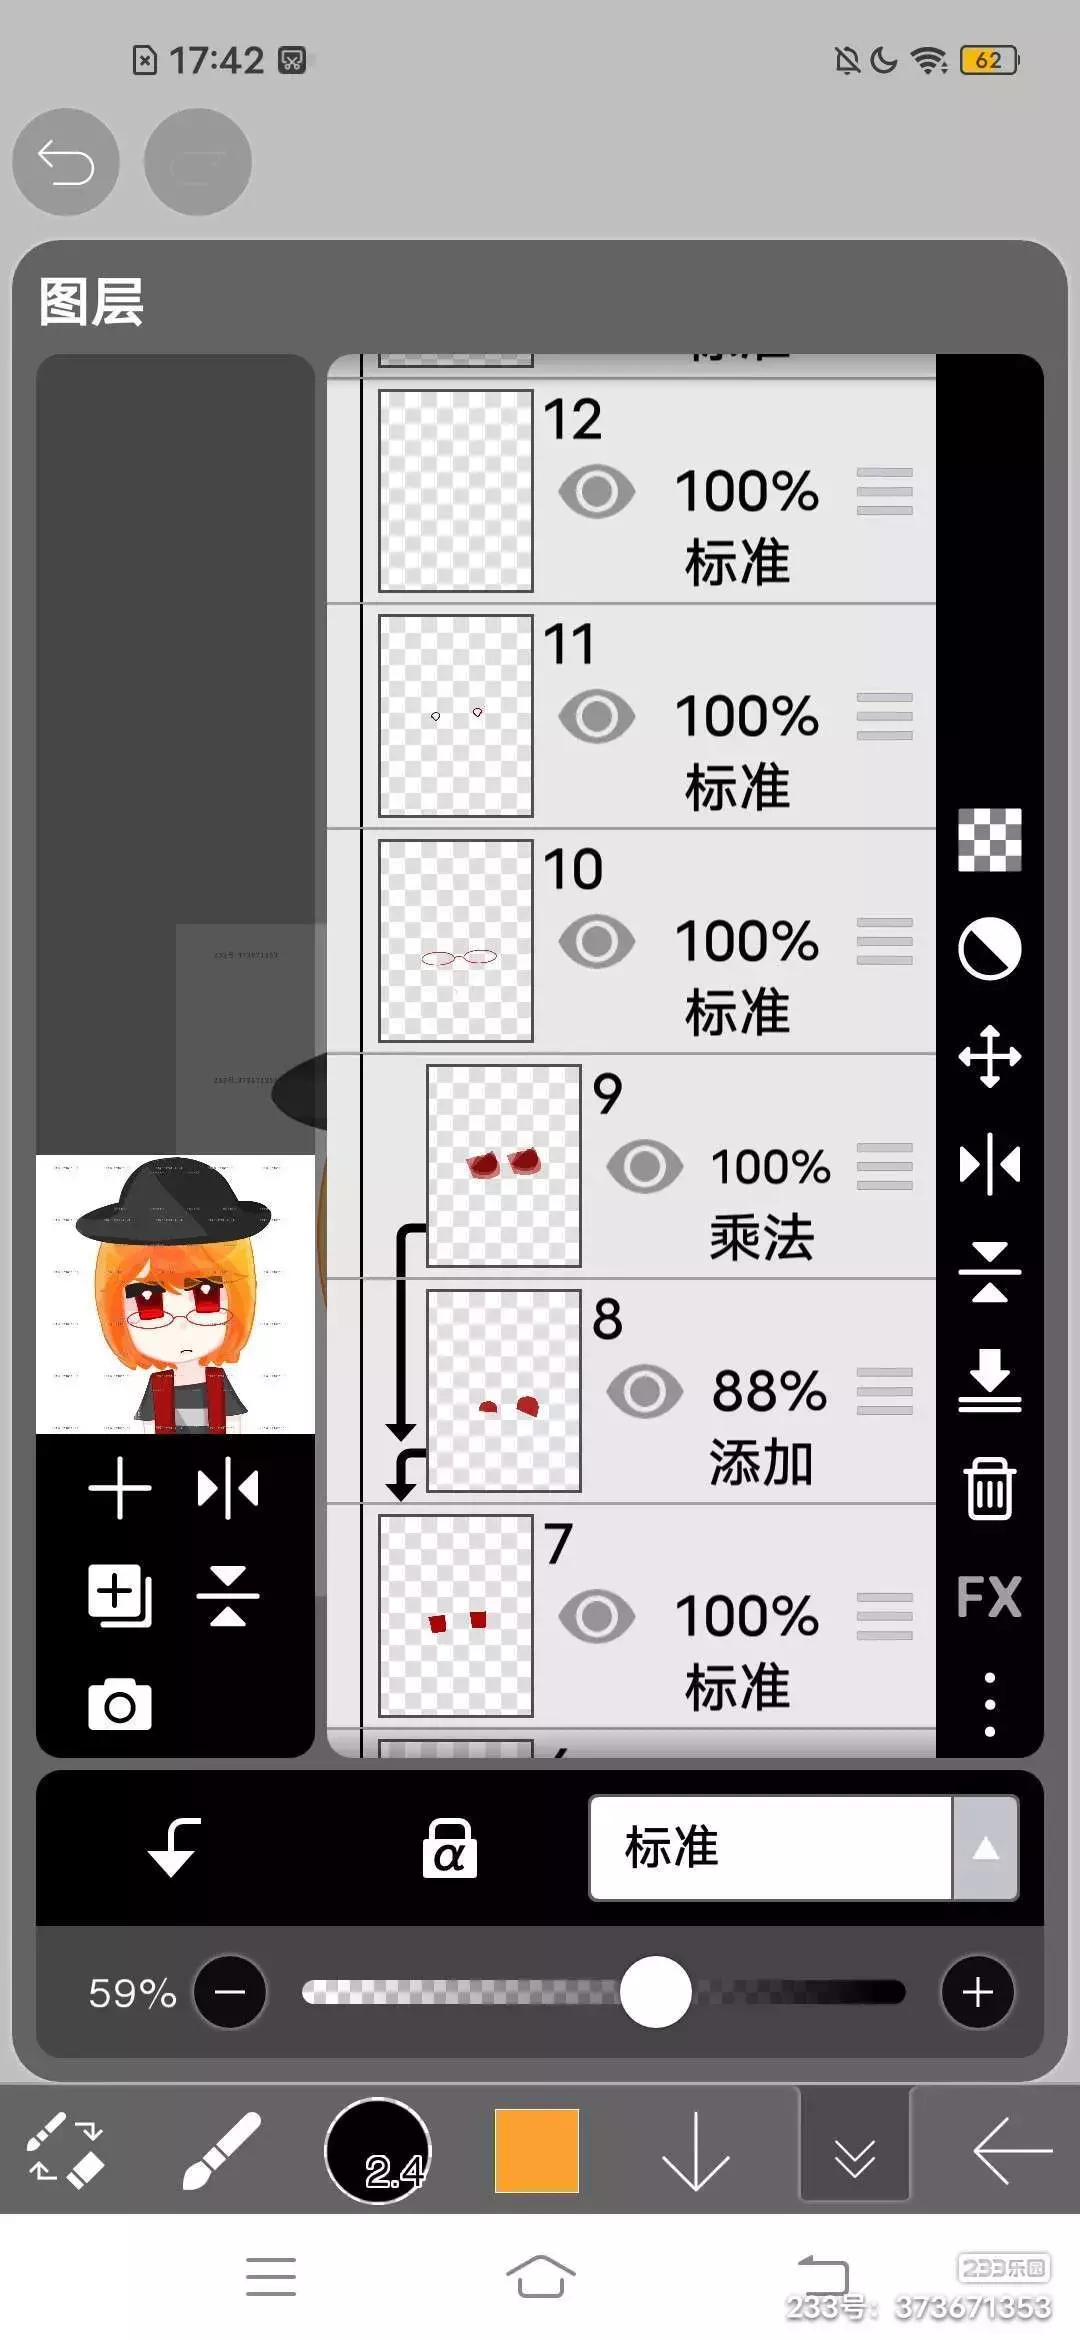This screenshot has height=2340, width=1080.
Task: Open the orange color swatch
Action: [537, 2150]
